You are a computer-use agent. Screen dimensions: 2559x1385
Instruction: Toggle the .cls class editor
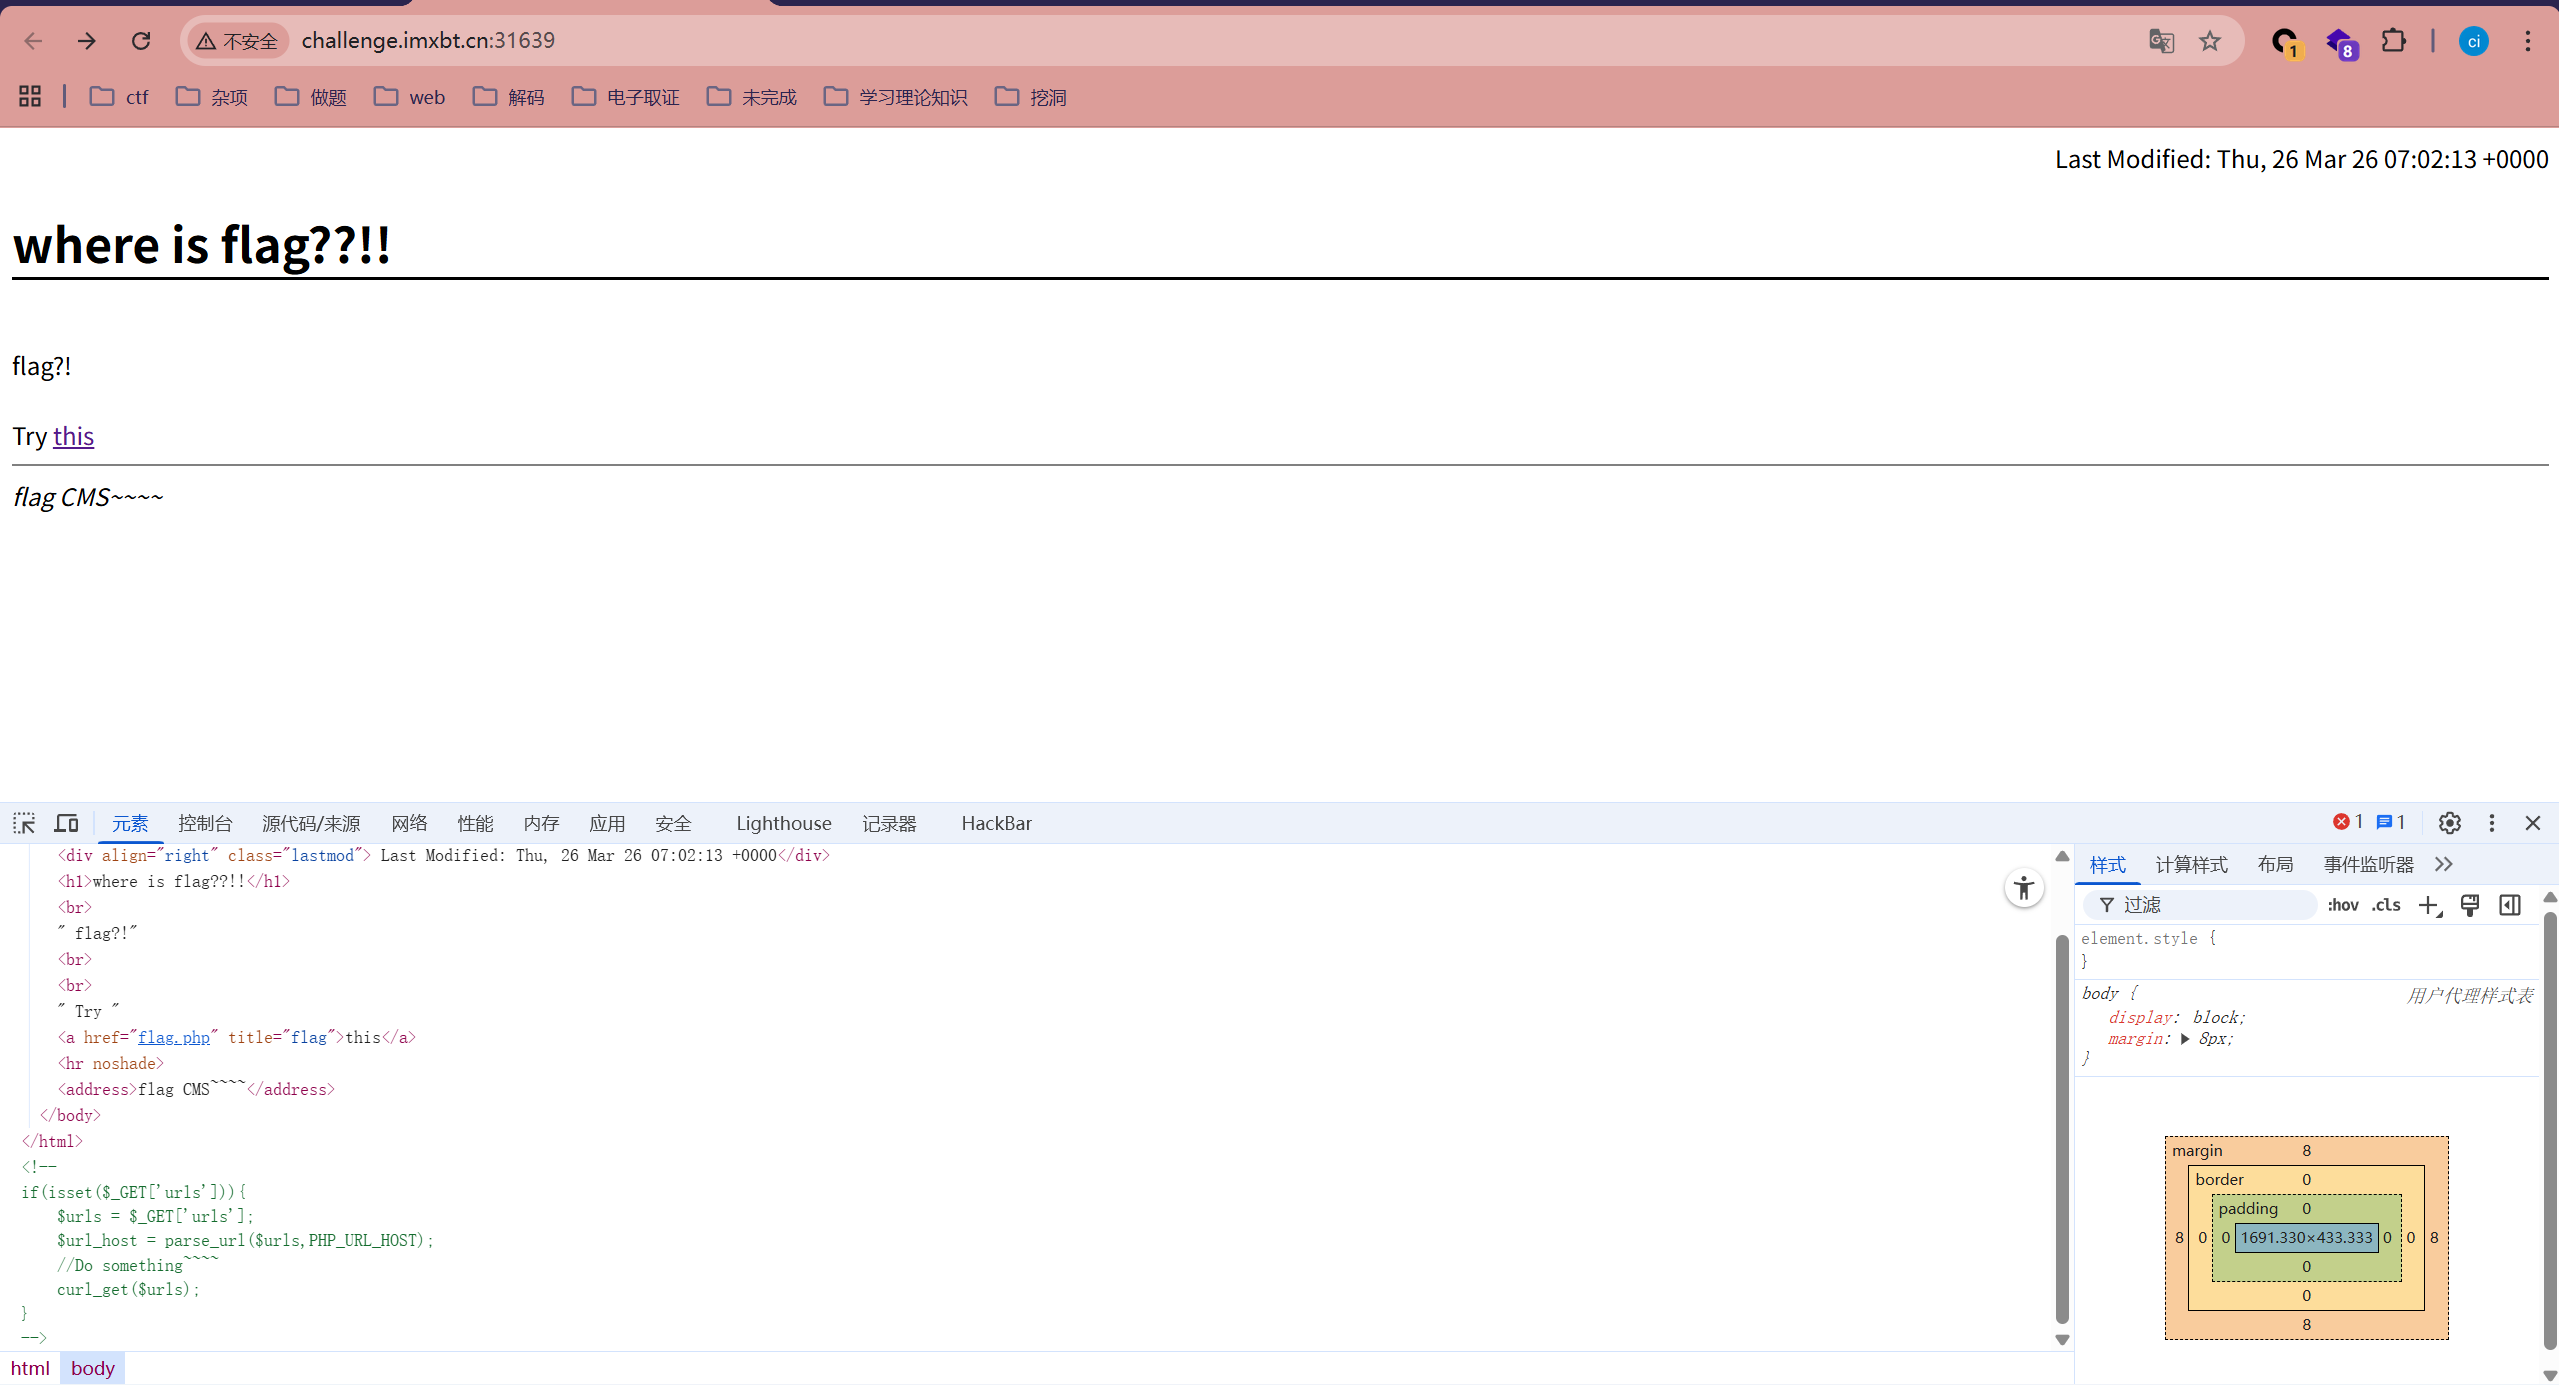[2386, 905]
